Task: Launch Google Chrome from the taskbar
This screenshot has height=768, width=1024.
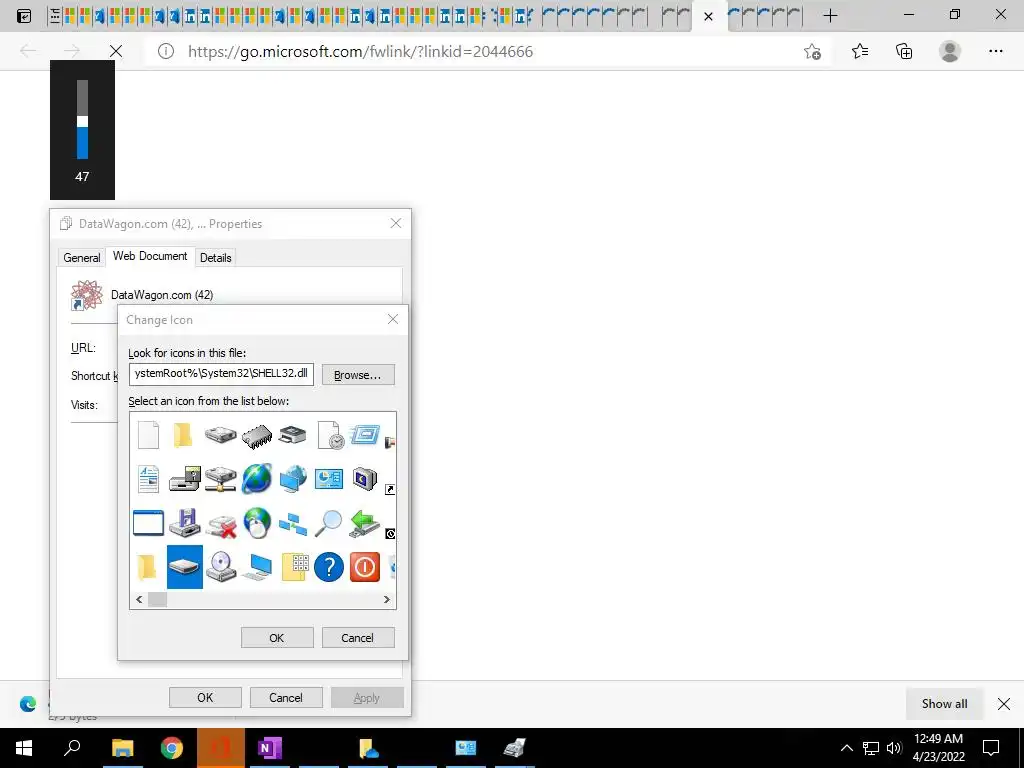Action: click(172, 748)
